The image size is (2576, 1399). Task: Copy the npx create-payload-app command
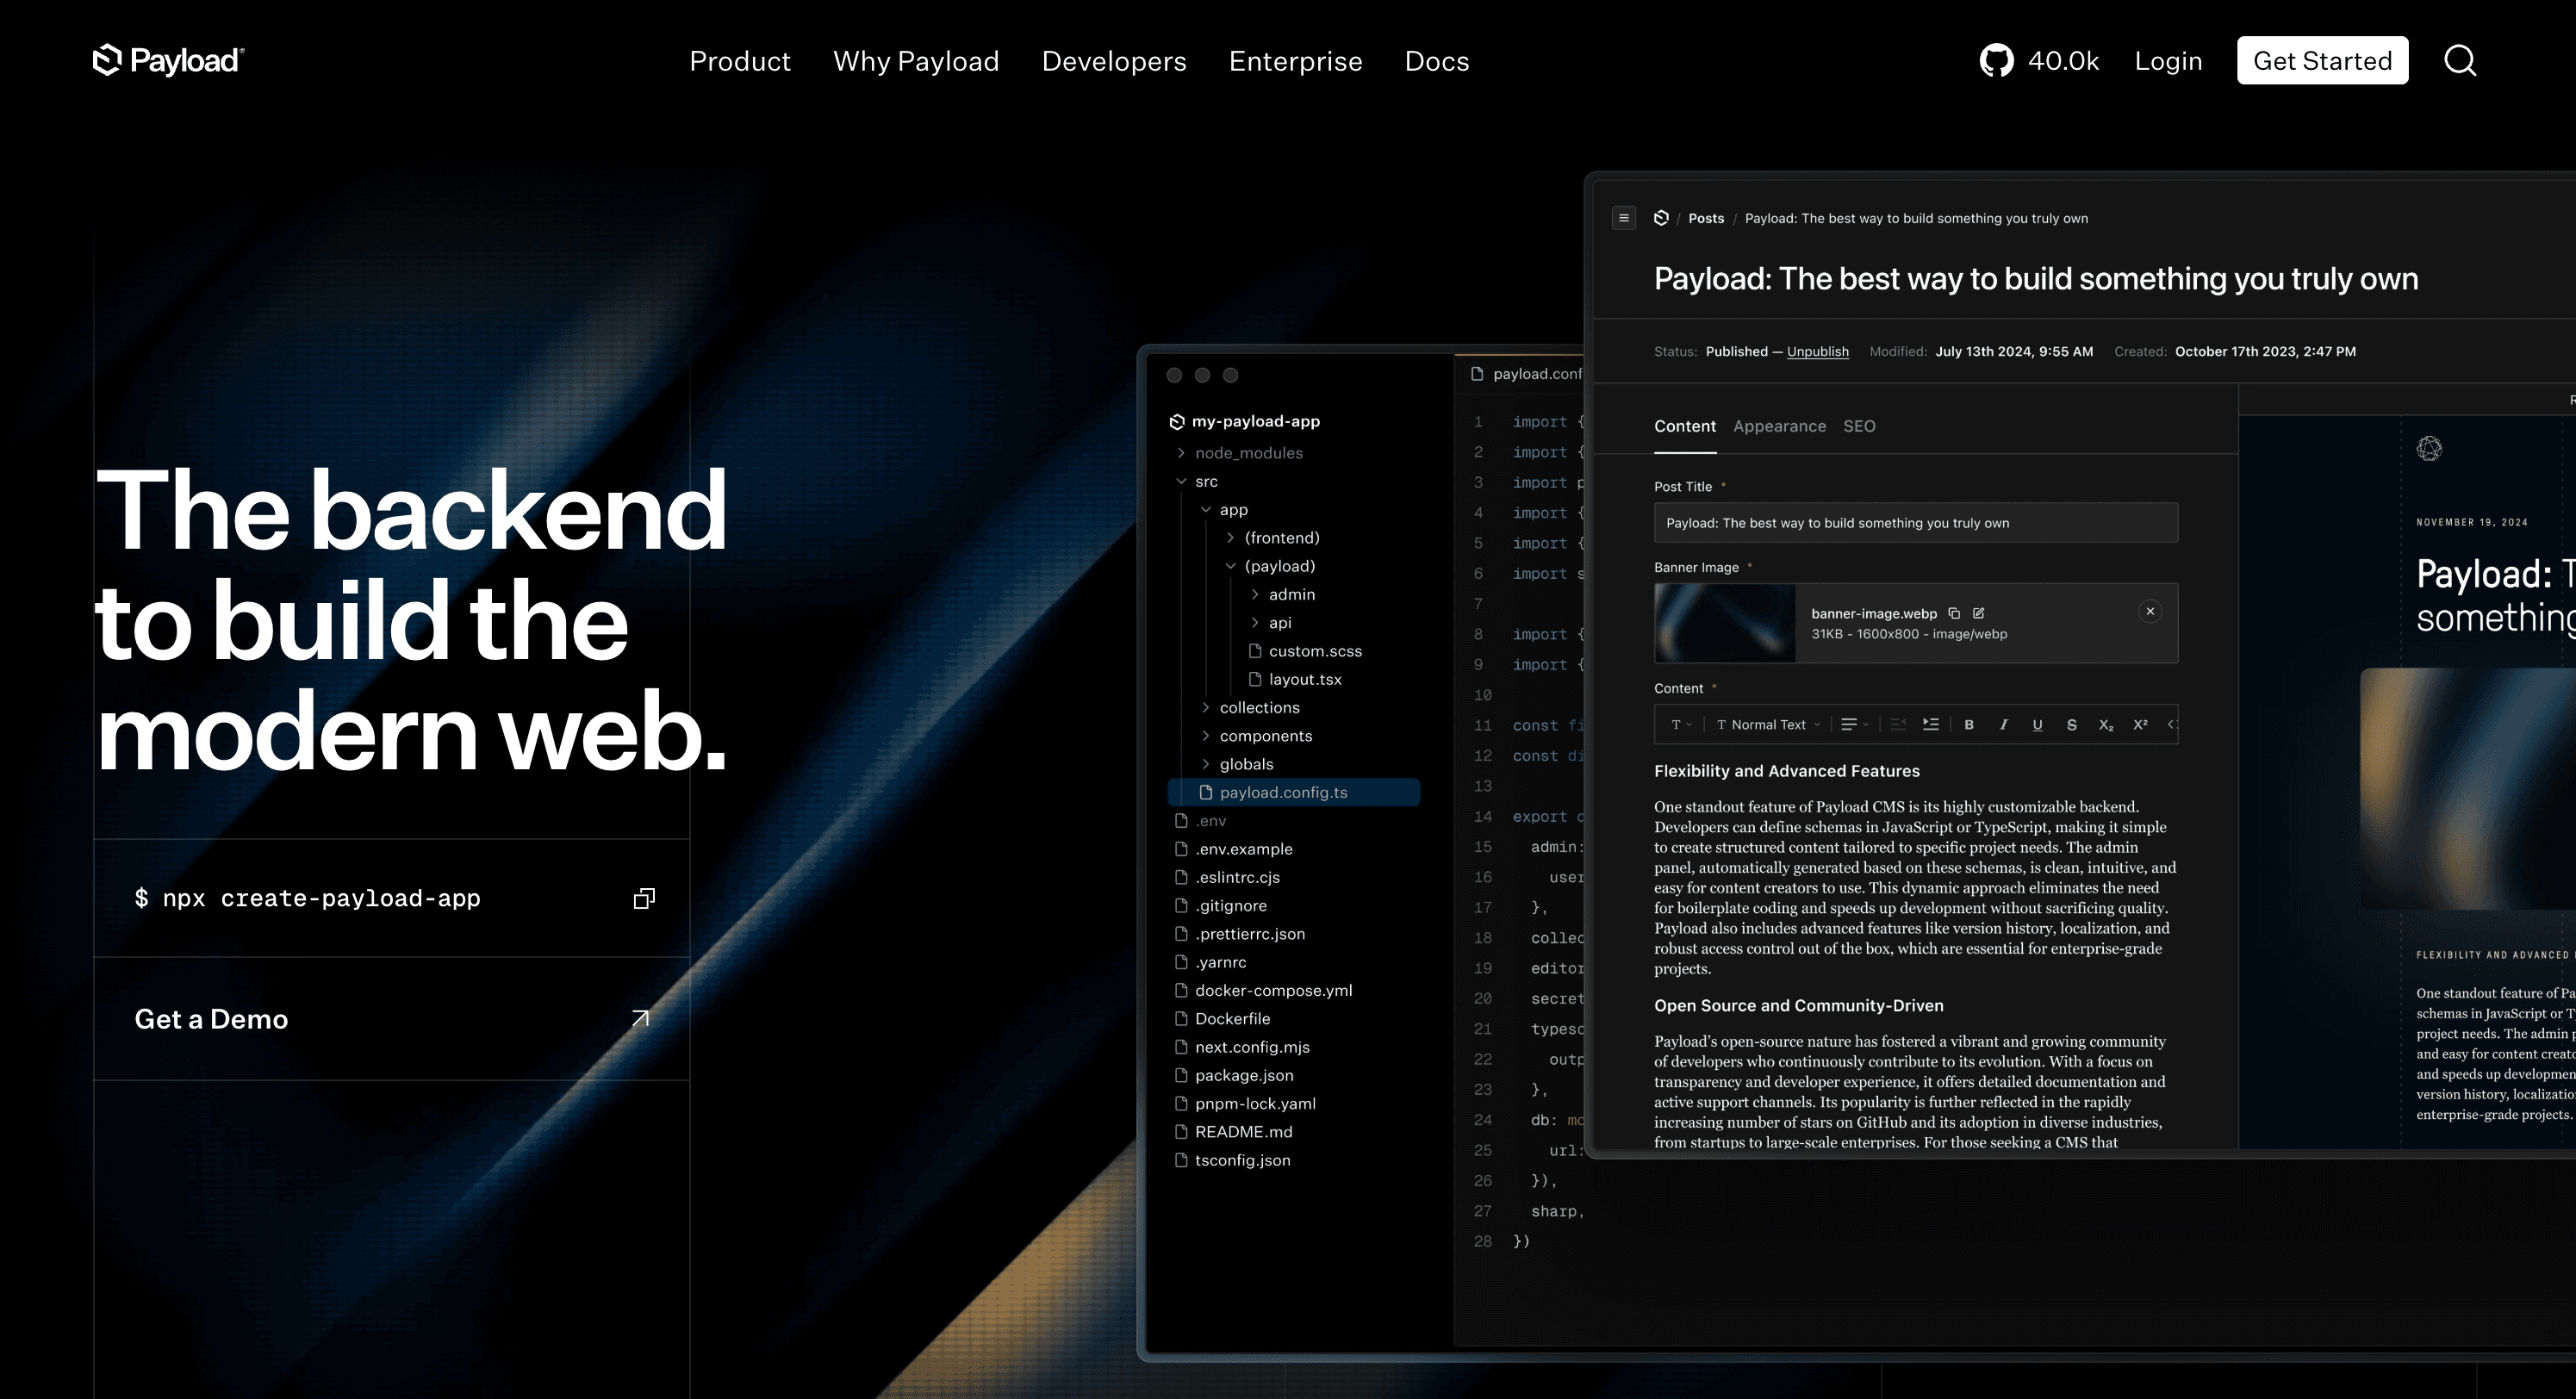coord(644,898)
